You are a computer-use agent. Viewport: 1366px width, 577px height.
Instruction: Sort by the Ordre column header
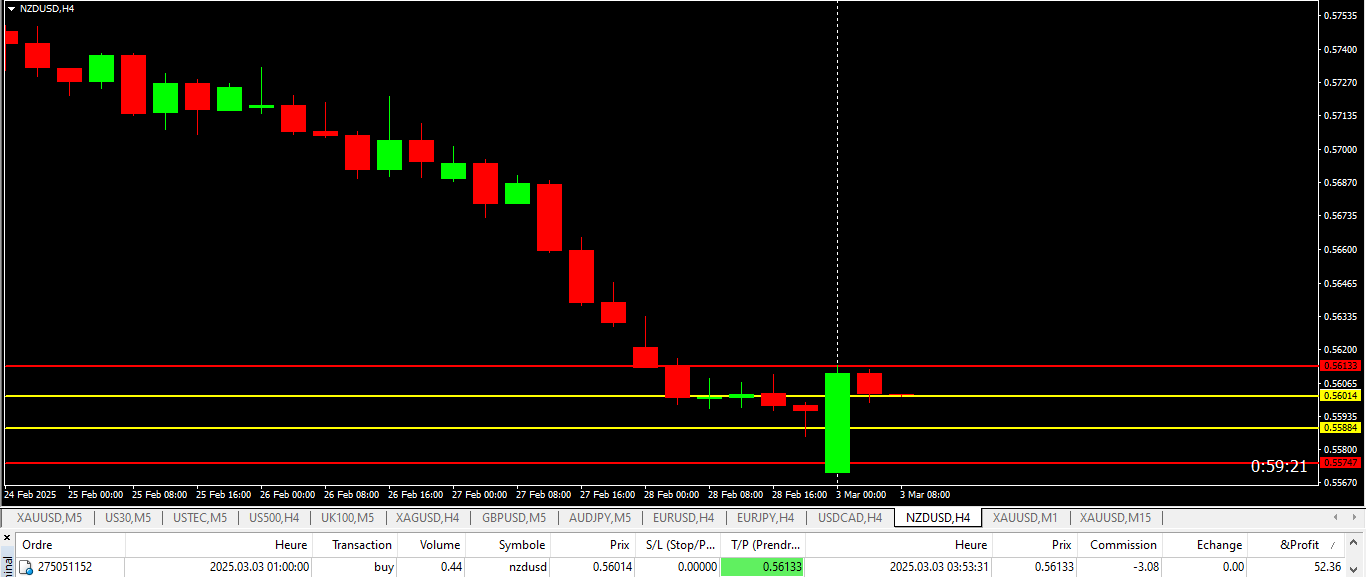38,545
